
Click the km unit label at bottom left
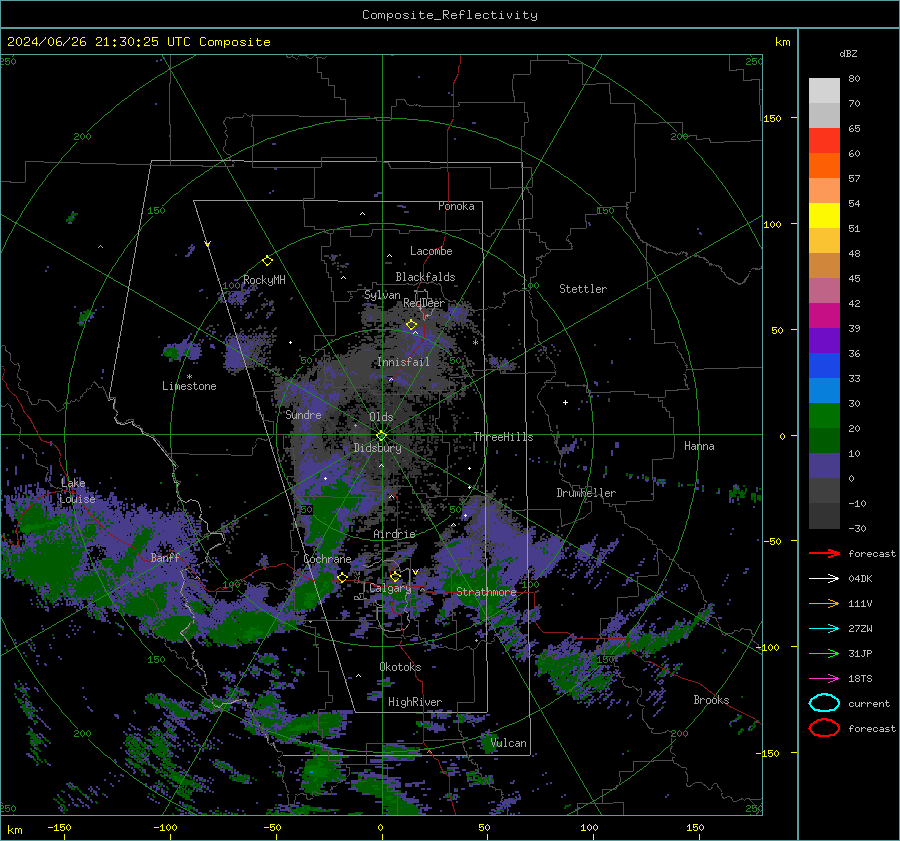(14, 830)
